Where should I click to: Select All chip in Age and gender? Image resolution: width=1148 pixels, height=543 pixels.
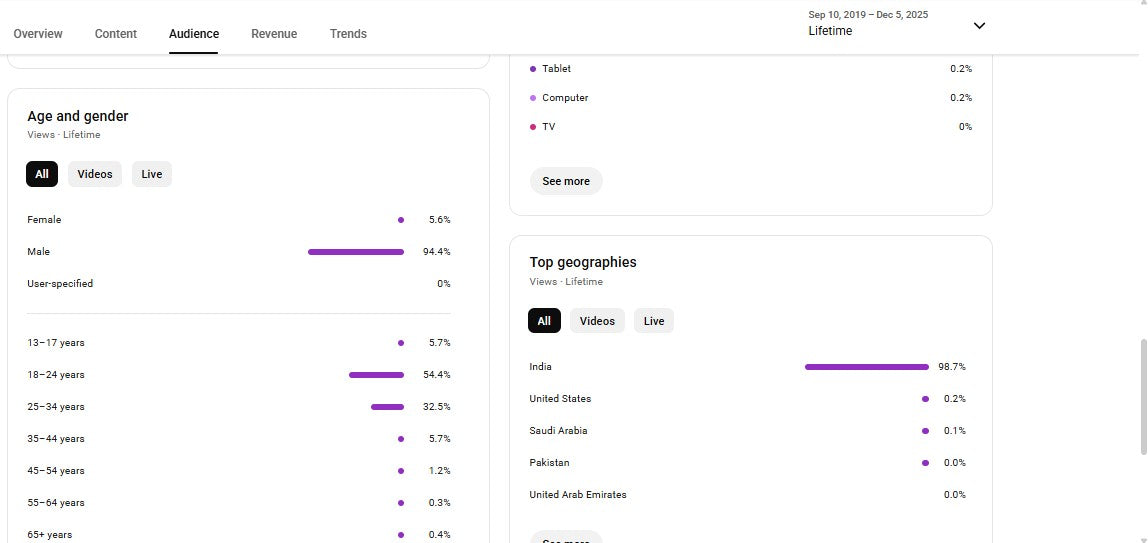pyautogui.click(x=42, y=174)
